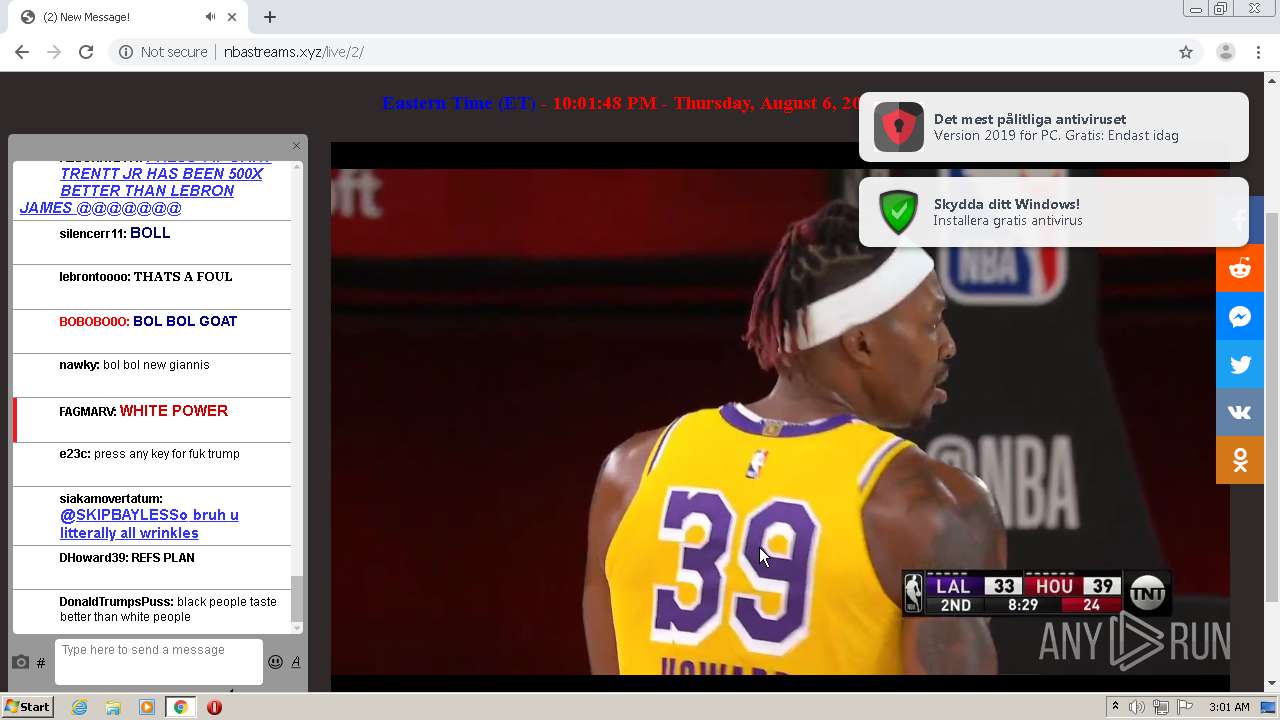
Task: Open Windows Explorer from the taskbar
Action: [113, 707]
